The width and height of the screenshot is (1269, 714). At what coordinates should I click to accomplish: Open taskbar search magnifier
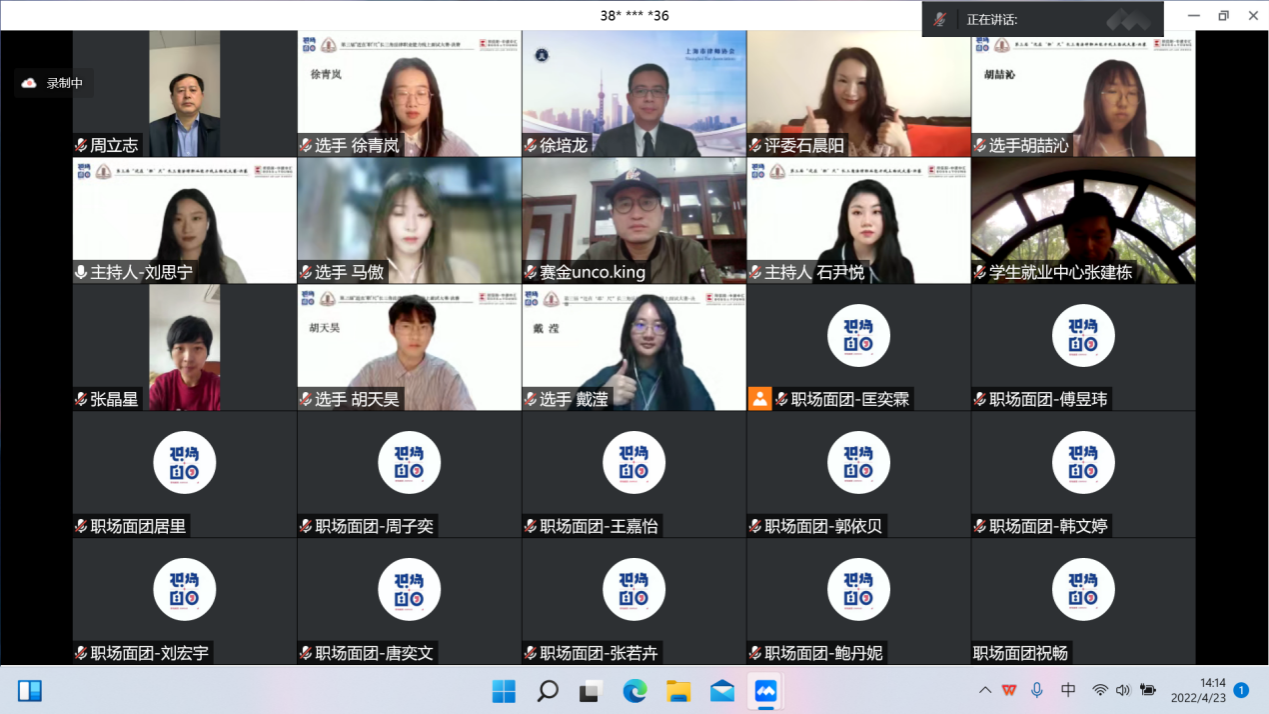547,691
